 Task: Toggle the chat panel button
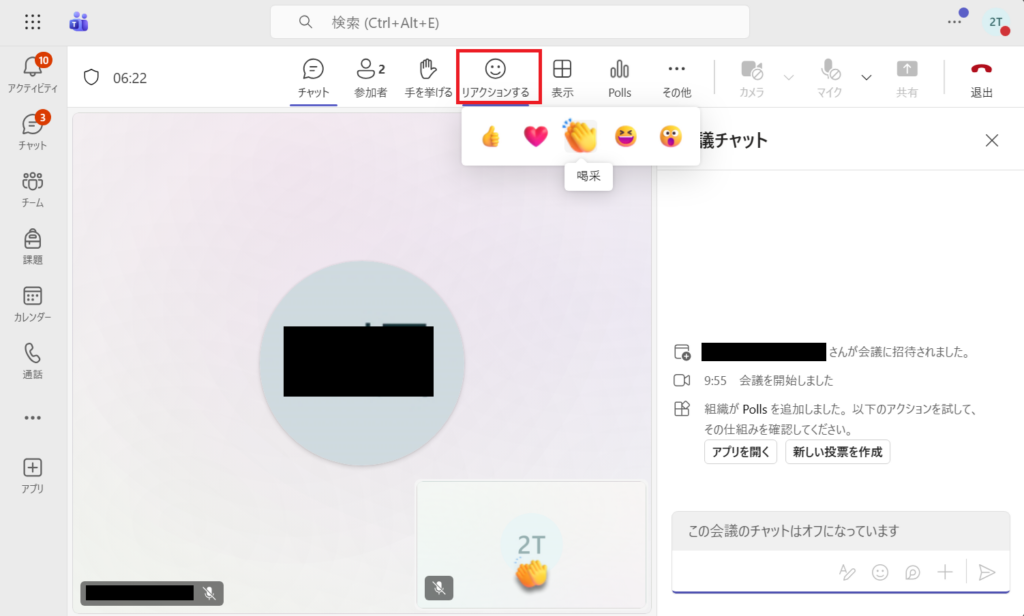(313, 78)
